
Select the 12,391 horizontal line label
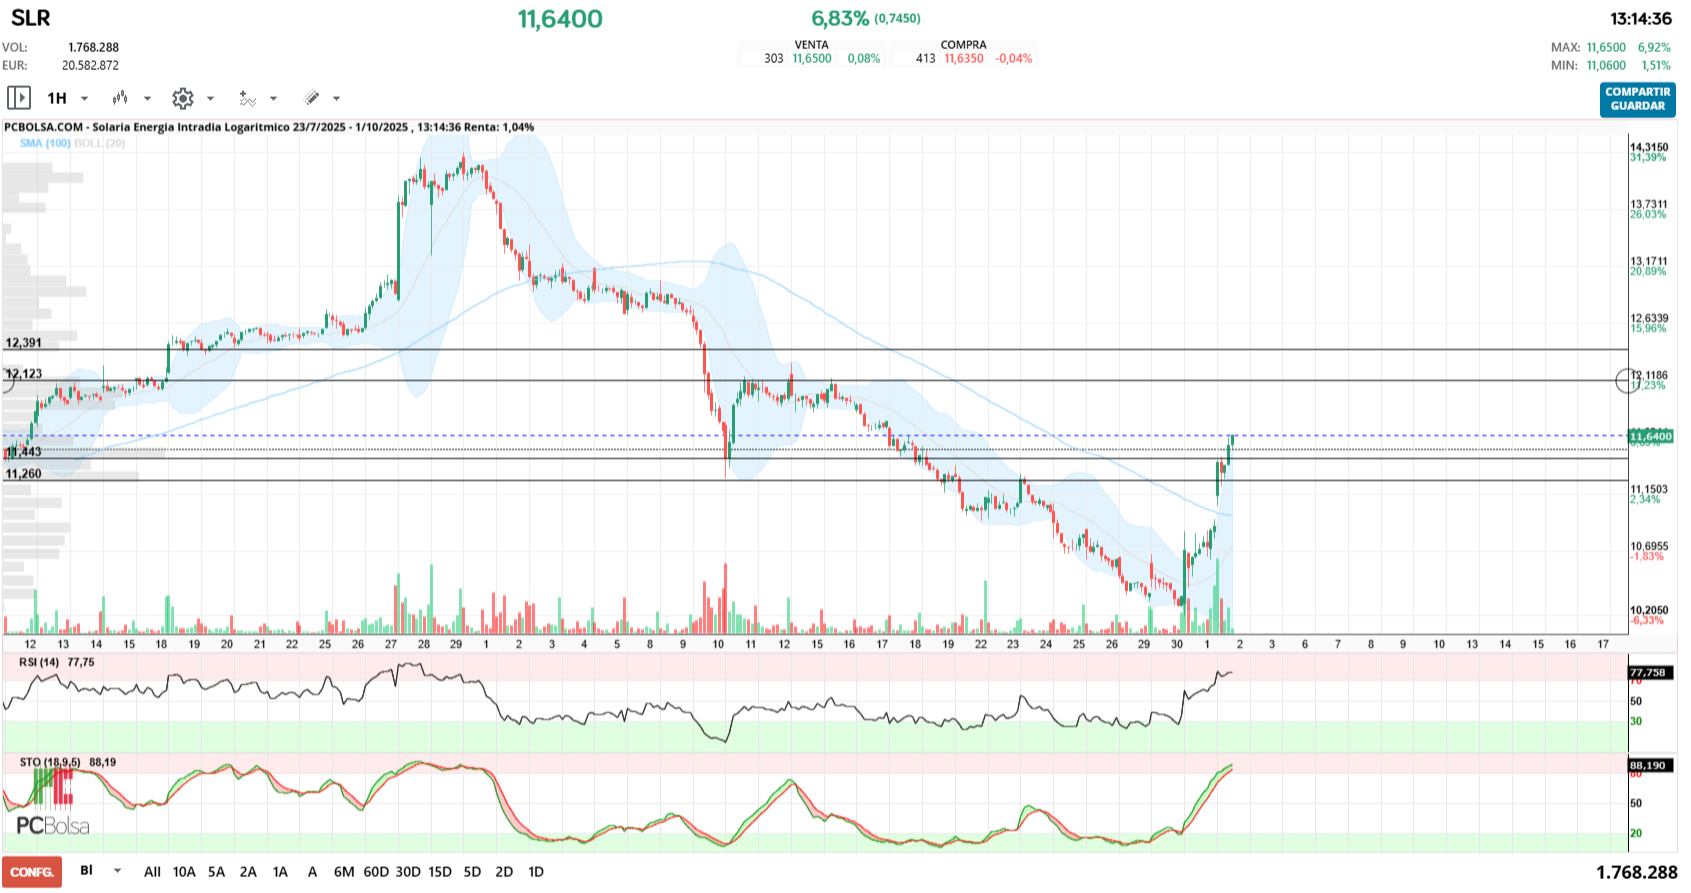click(x=24, y=343)
